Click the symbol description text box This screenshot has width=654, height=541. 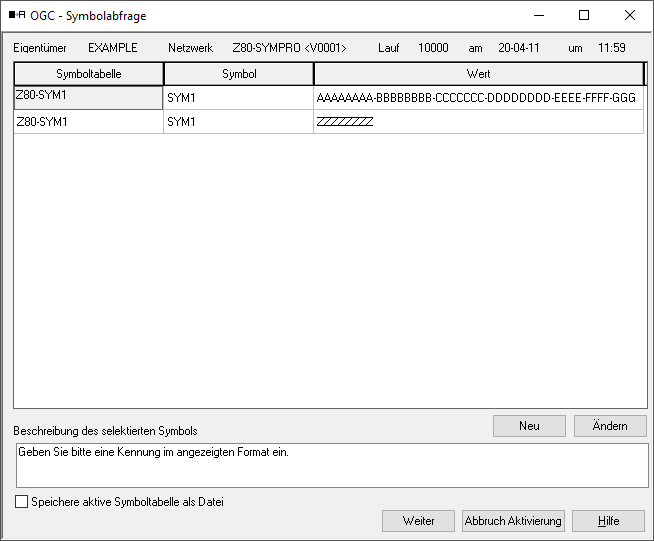point(330,465)
